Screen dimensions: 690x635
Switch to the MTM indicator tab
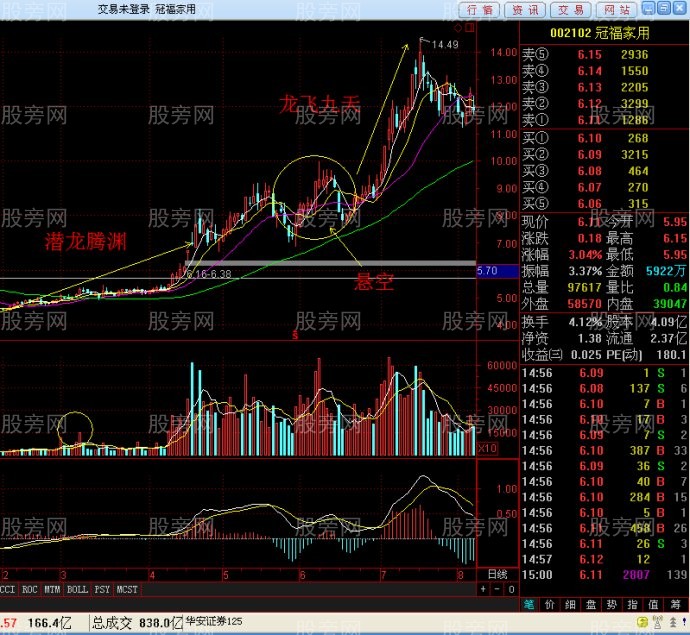click(x=52, y=589)
